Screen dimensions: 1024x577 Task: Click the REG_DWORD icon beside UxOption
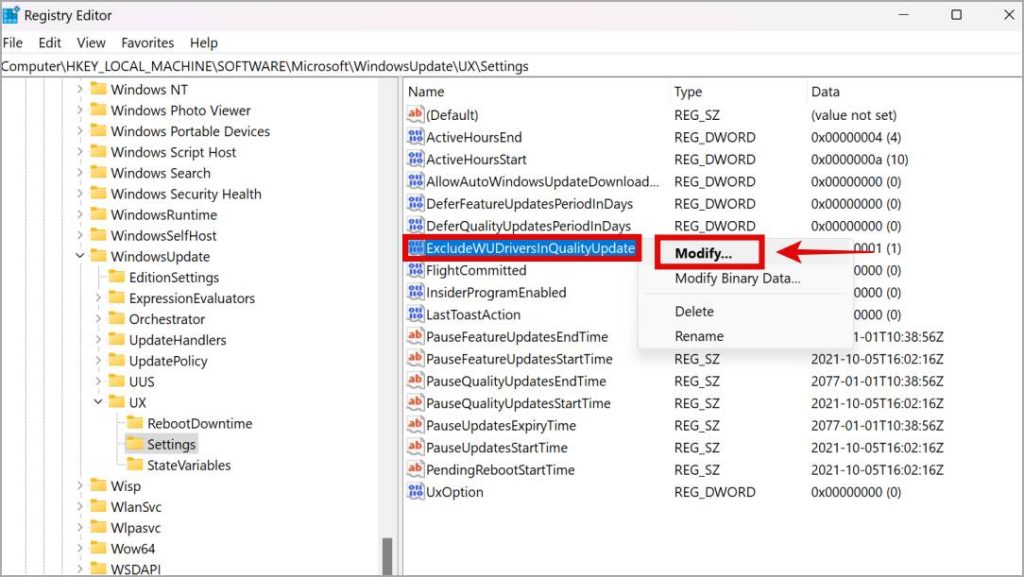click(414, 492)
